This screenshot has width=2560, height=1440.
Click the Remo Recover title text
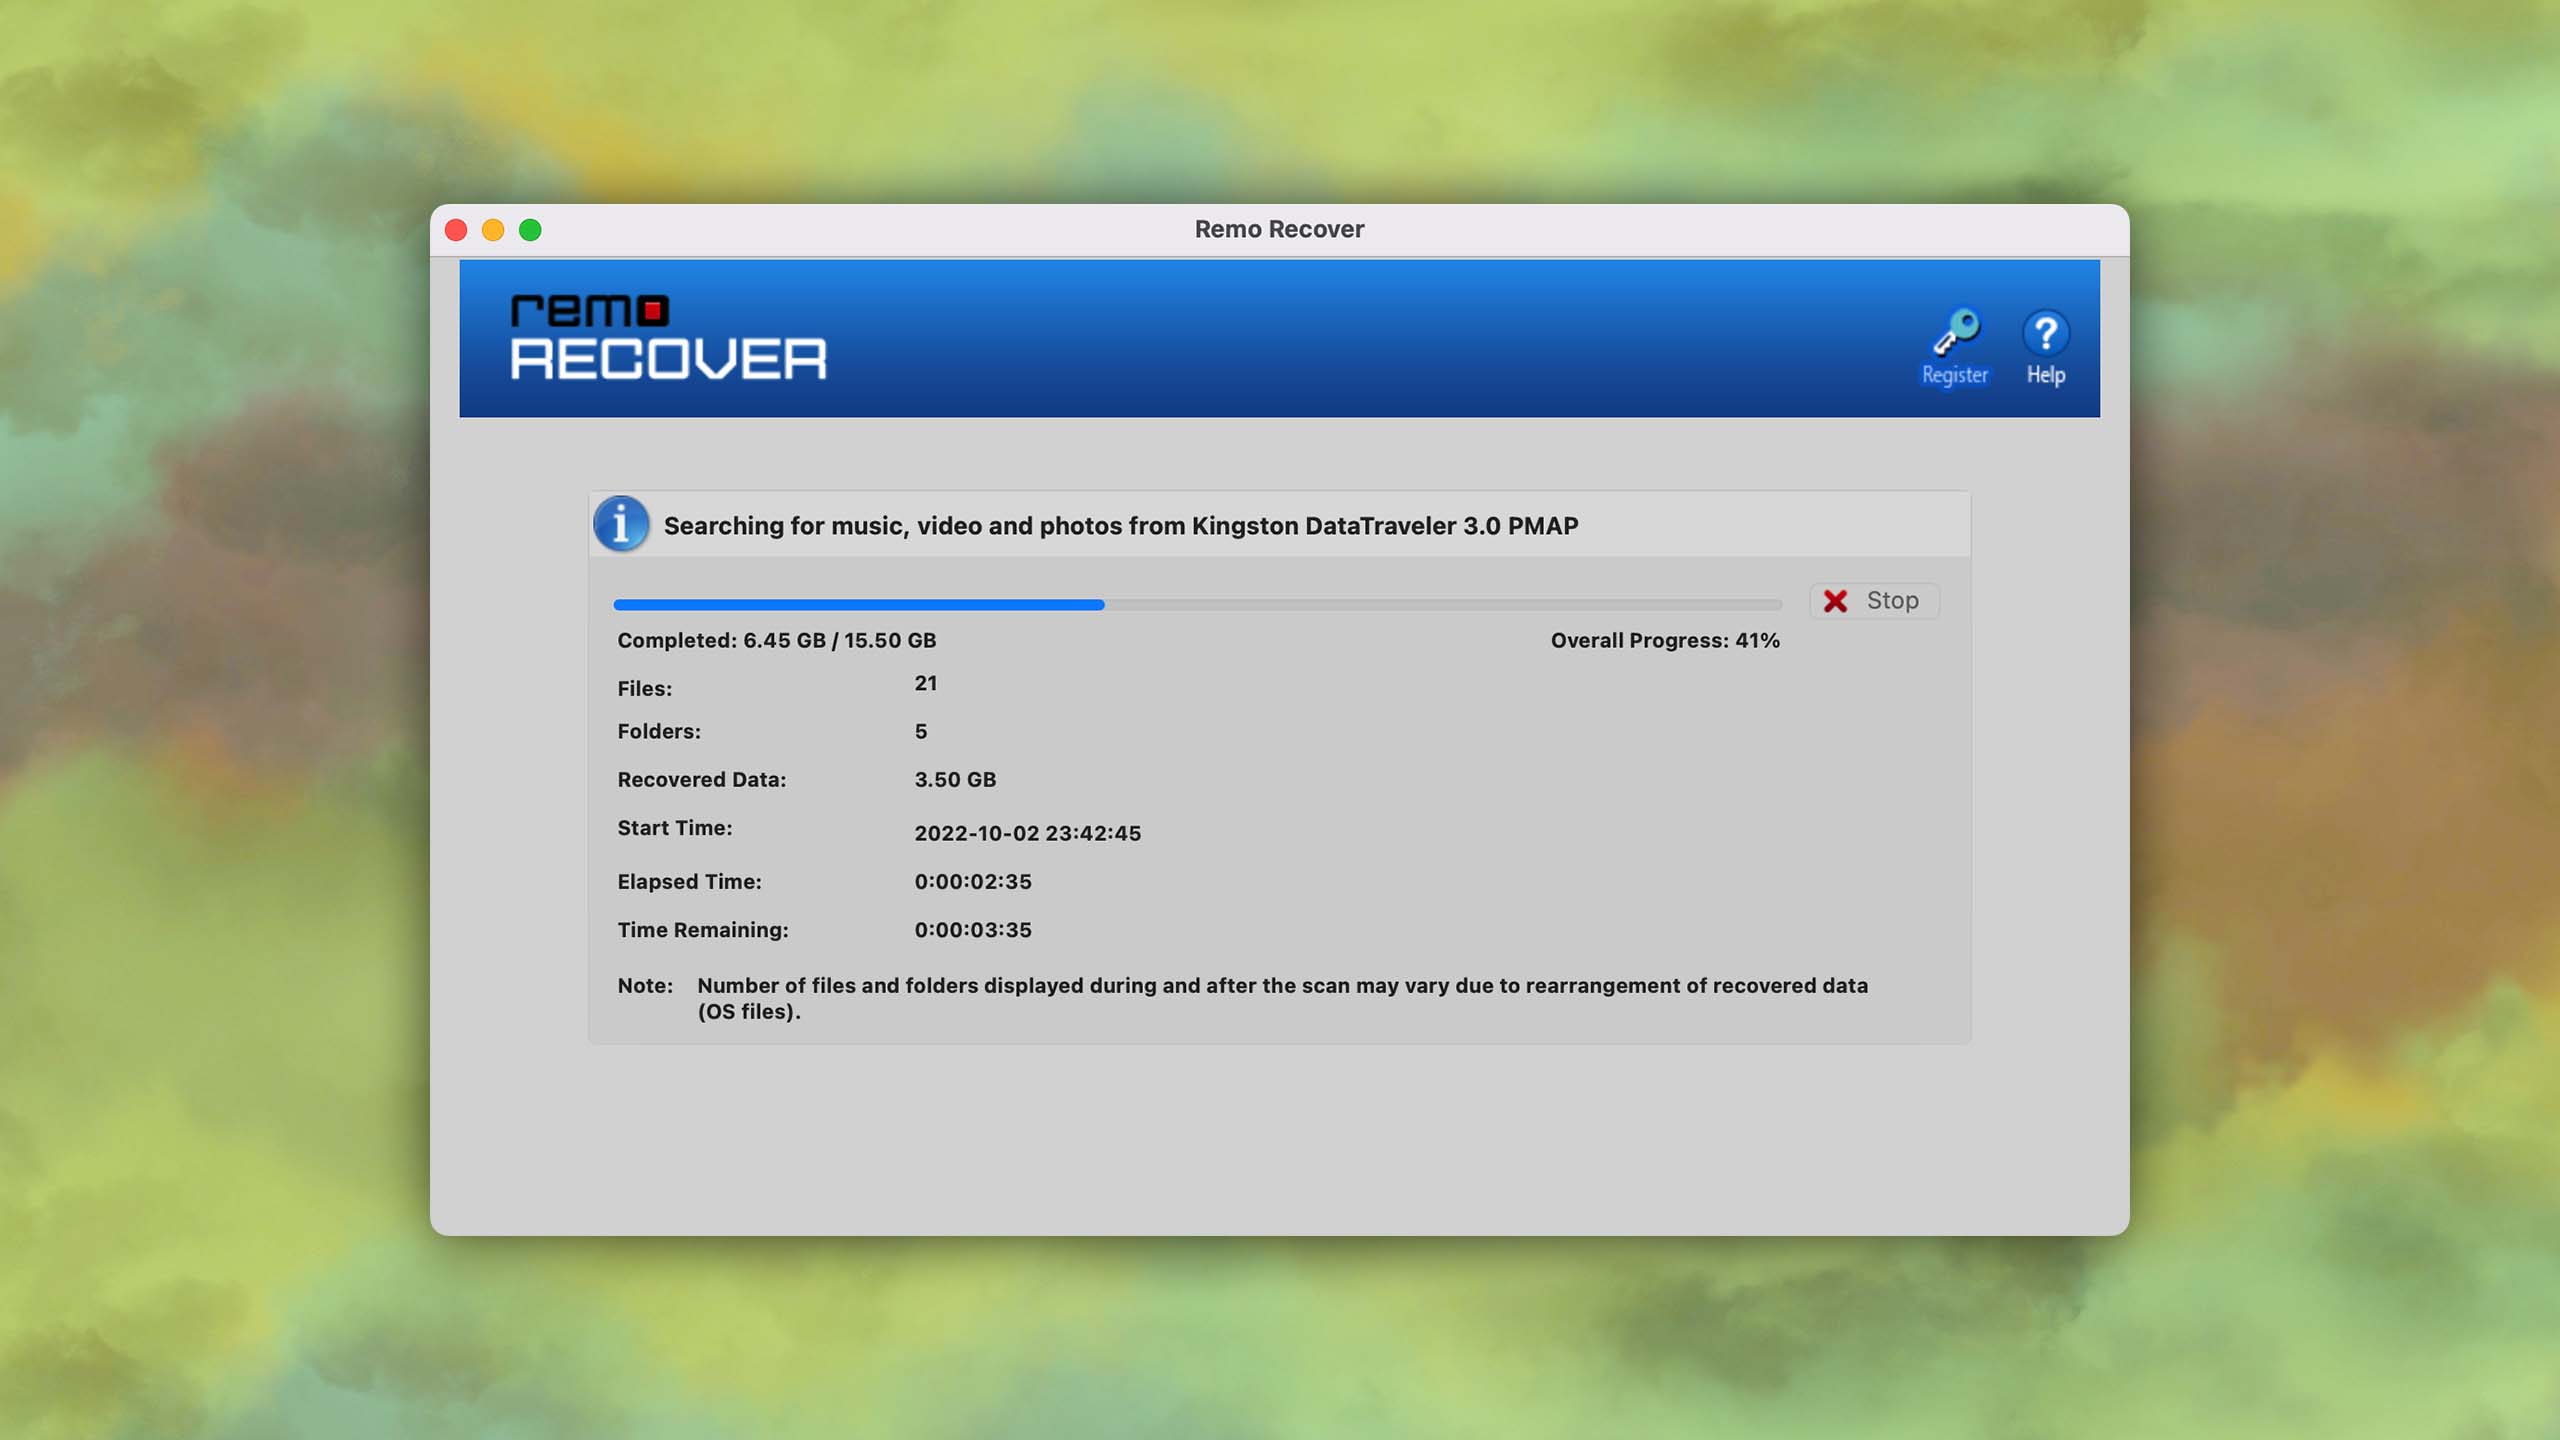click(1279, 229)
